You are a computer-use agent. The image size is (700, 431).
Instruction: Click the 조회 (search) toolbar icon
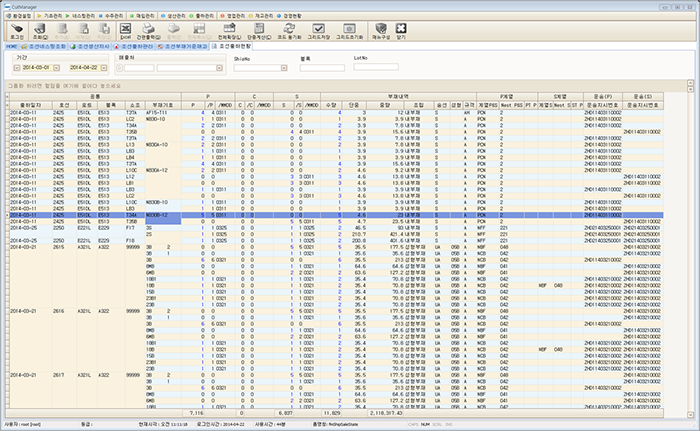click(x=40, y=29)
